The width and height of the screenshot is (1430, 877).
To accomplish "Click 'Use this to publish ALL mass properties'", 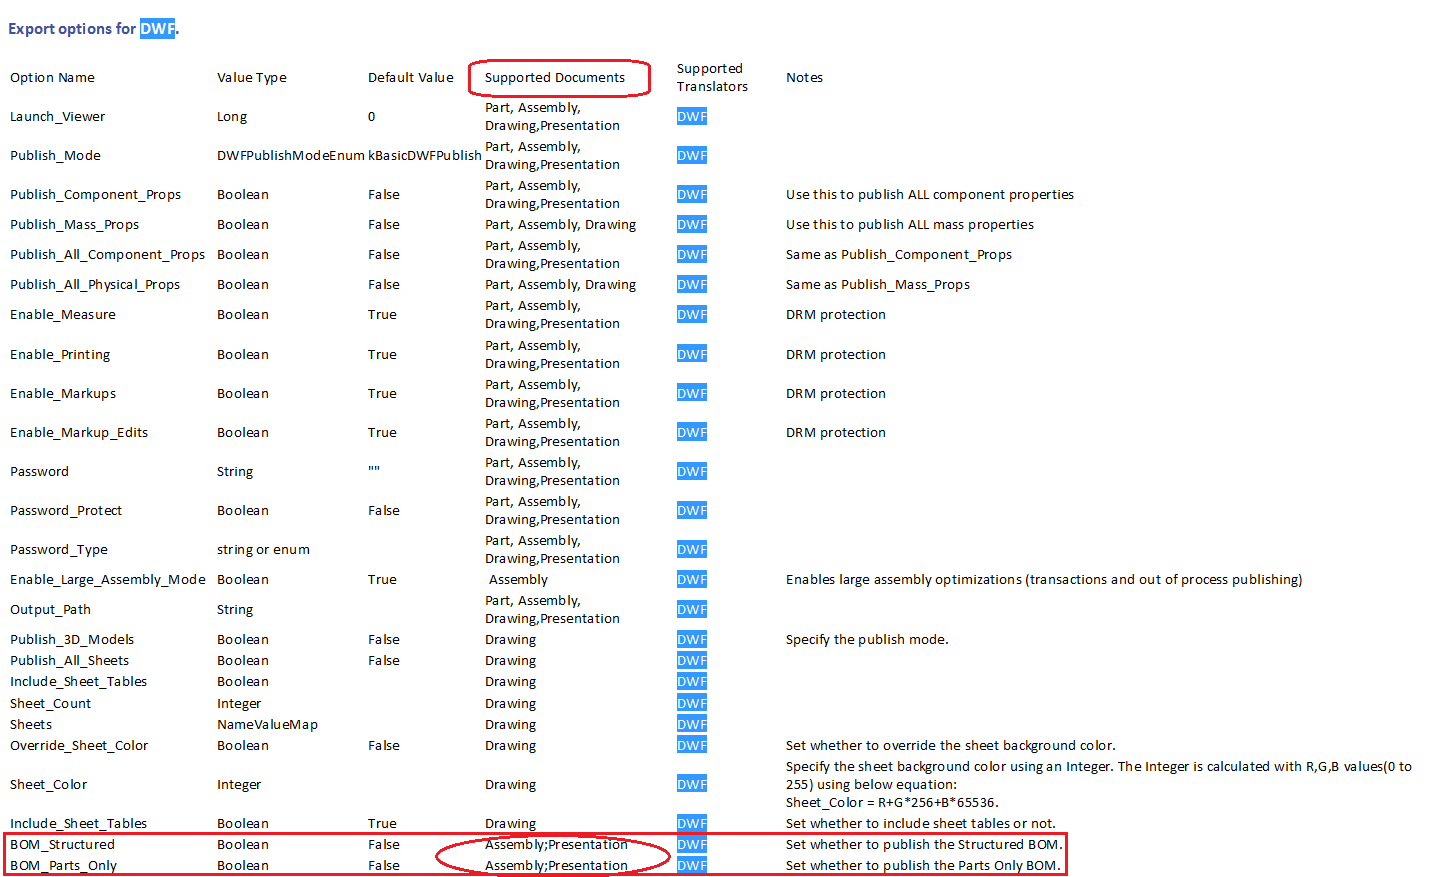I will click(x=909, y=225).
